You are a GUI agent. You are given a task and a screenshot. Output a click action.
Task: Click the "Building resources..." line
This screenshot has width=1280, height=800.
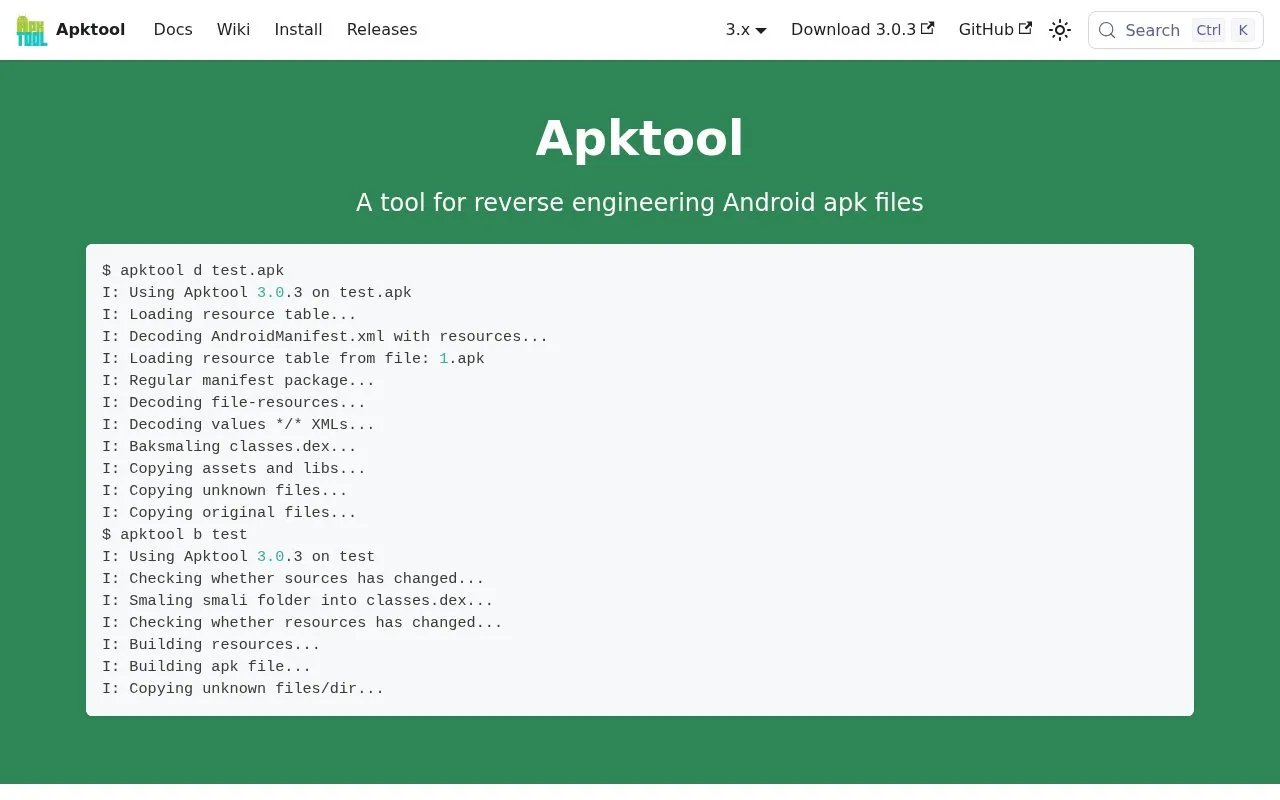point(211,645)
